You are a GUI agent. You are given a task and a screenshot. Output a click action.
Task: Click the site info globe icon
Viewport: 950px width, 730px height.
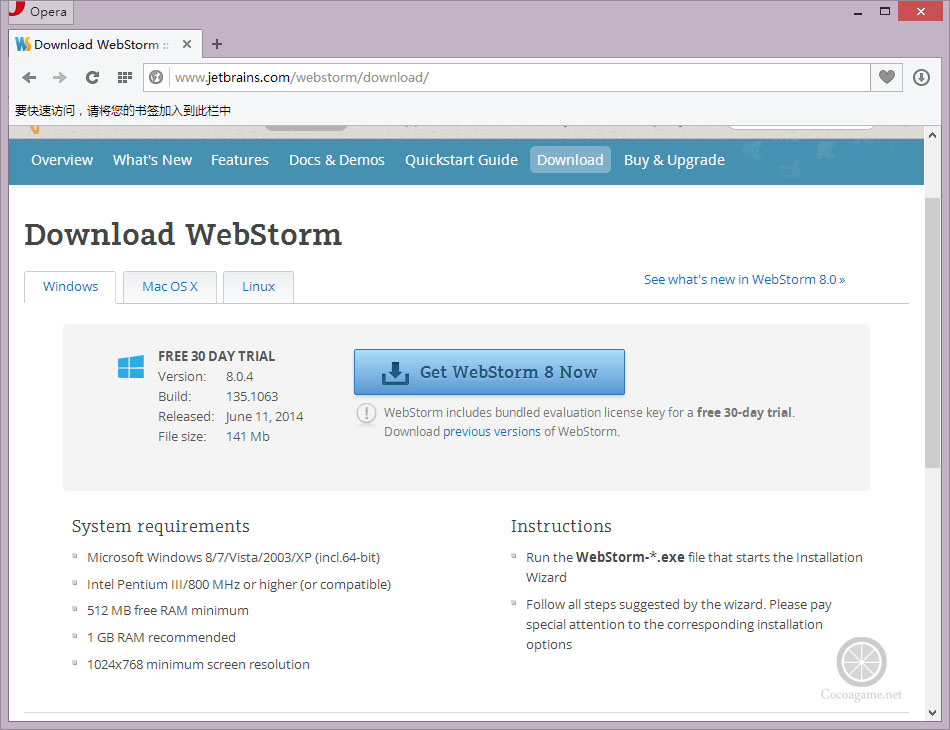pos(156,78)
